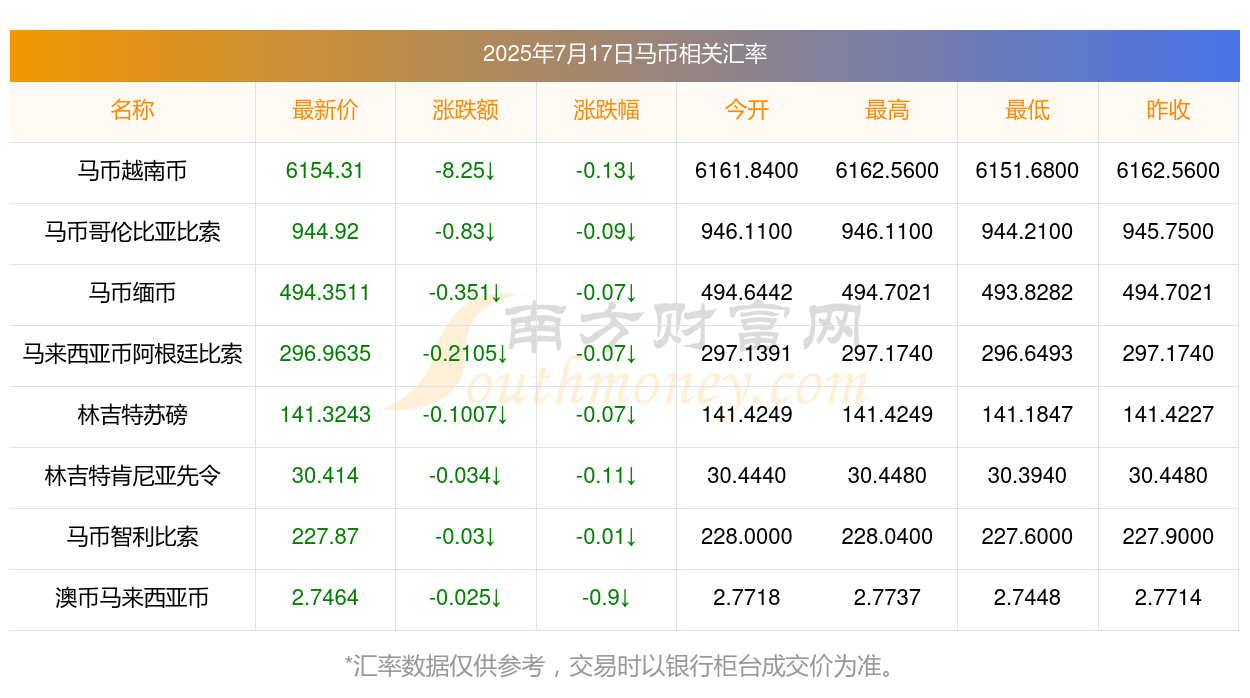The height and width of the screenshot is (698, 1250).
Task: Select low value 296.6493
Action: [x=1027, y=354]
